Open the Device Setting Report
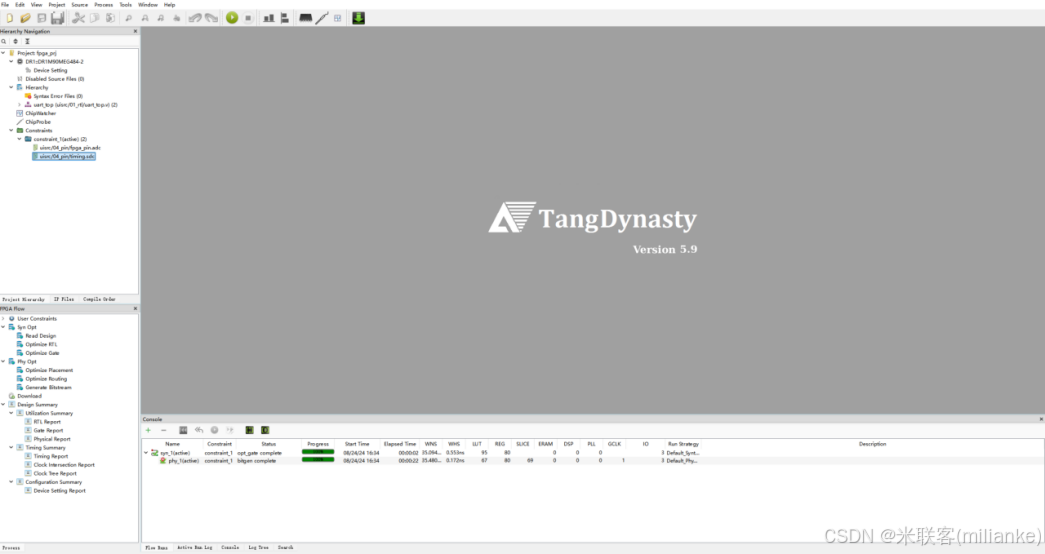The height and width of the screenshot is (554, 1045). click(x=59, y=491)
